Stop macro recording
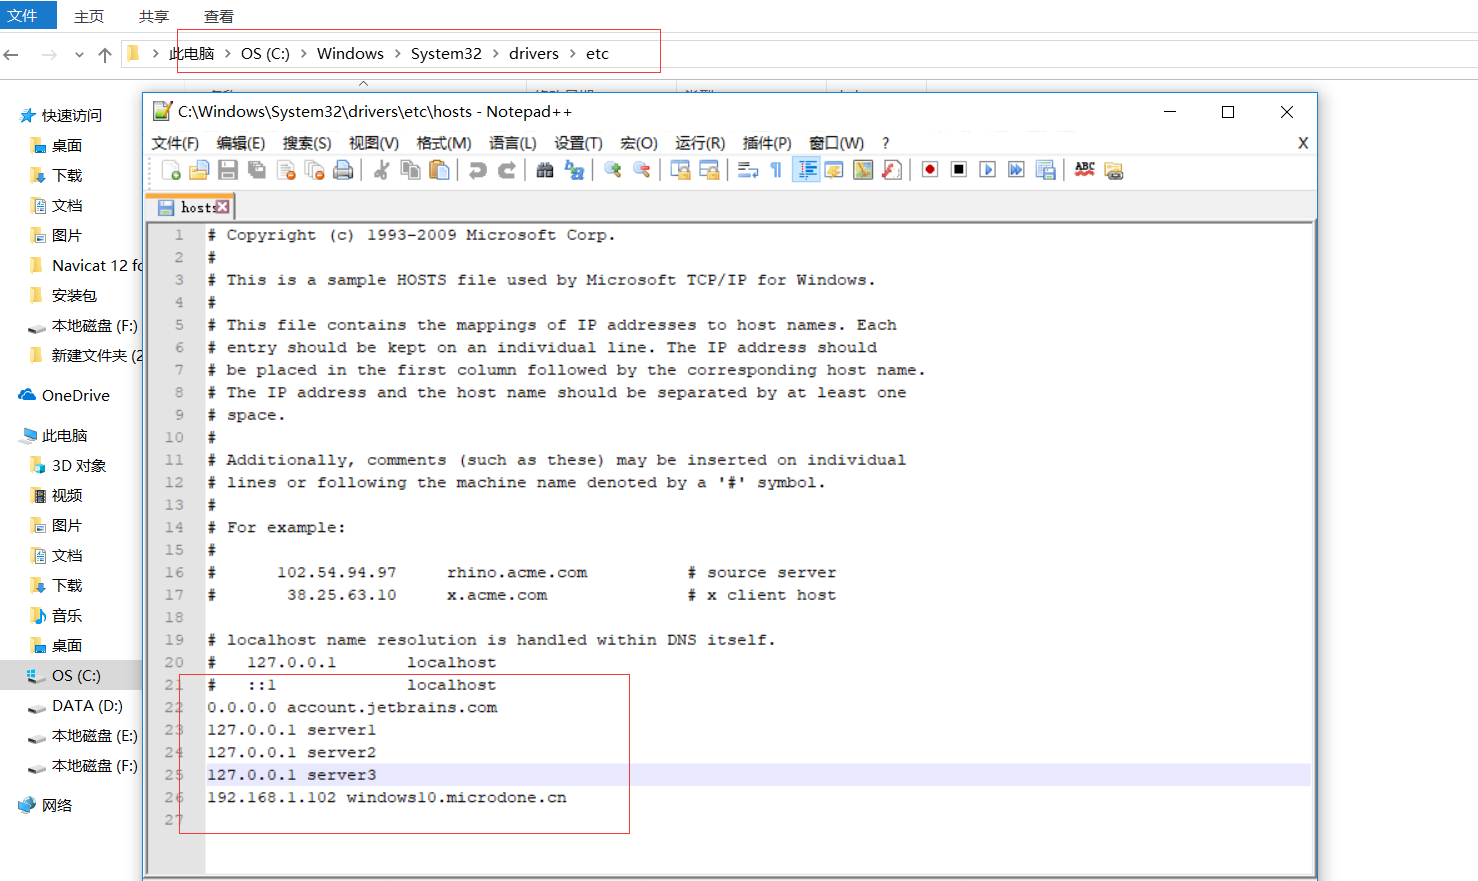The height and width of the screenshot is (881, 1478). (x=959, y=170)
